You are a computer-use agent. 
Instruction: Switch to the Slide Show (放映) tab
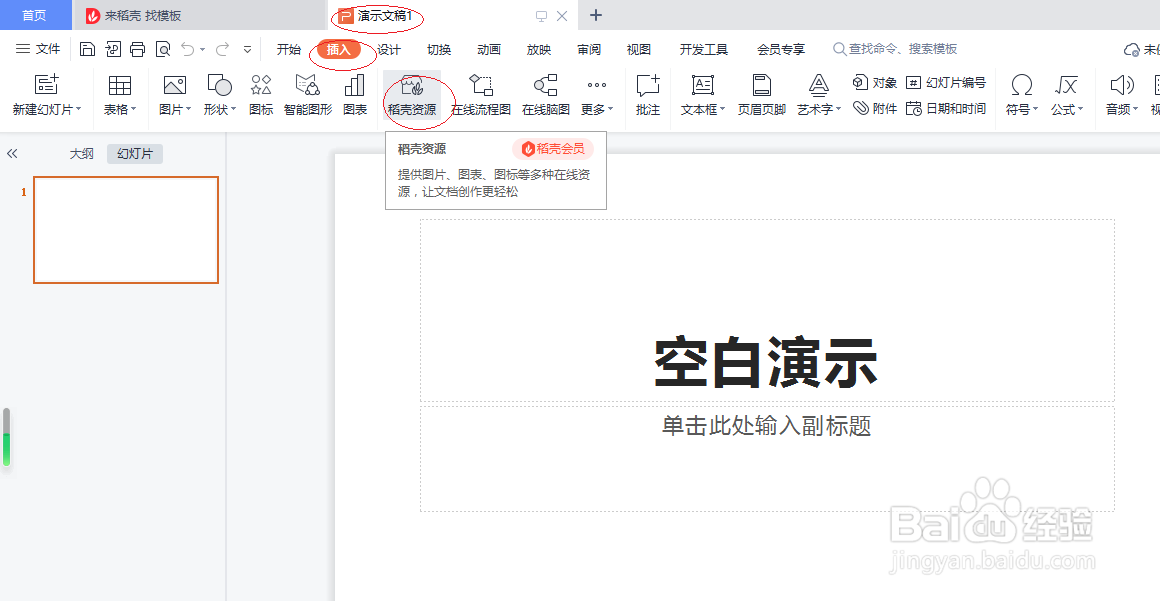point(539,50)
